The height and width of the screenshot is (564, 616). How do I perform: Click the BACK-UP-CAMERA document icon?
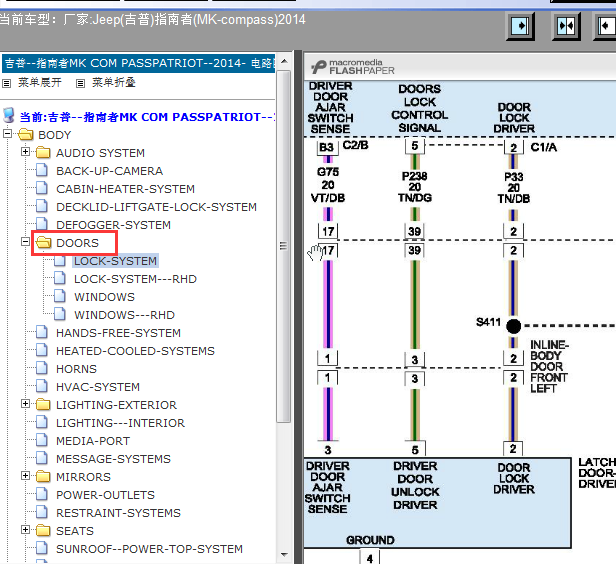click(42, 170)
